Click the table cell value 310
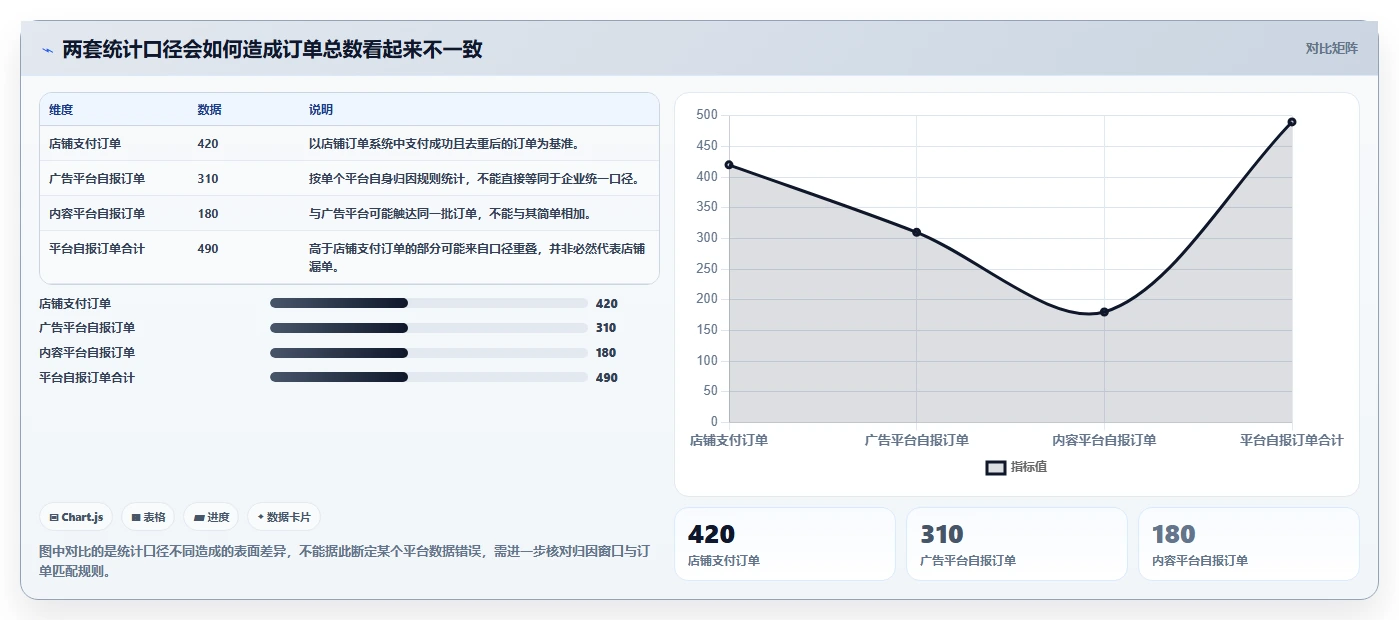The height and width of the screenshot is (620, 1399). 208,179
